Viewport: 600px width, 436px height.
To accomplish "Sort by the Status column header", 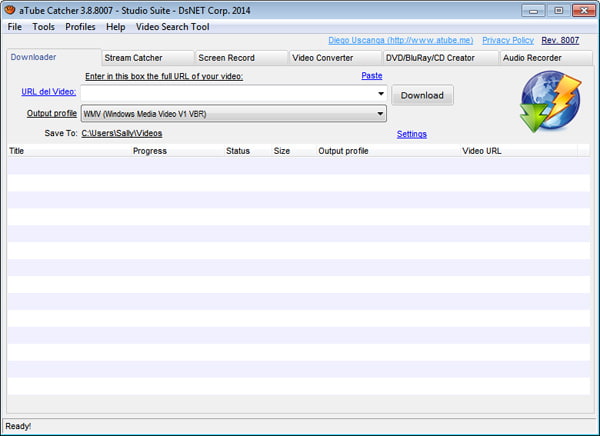I will [x=248, y=151].
